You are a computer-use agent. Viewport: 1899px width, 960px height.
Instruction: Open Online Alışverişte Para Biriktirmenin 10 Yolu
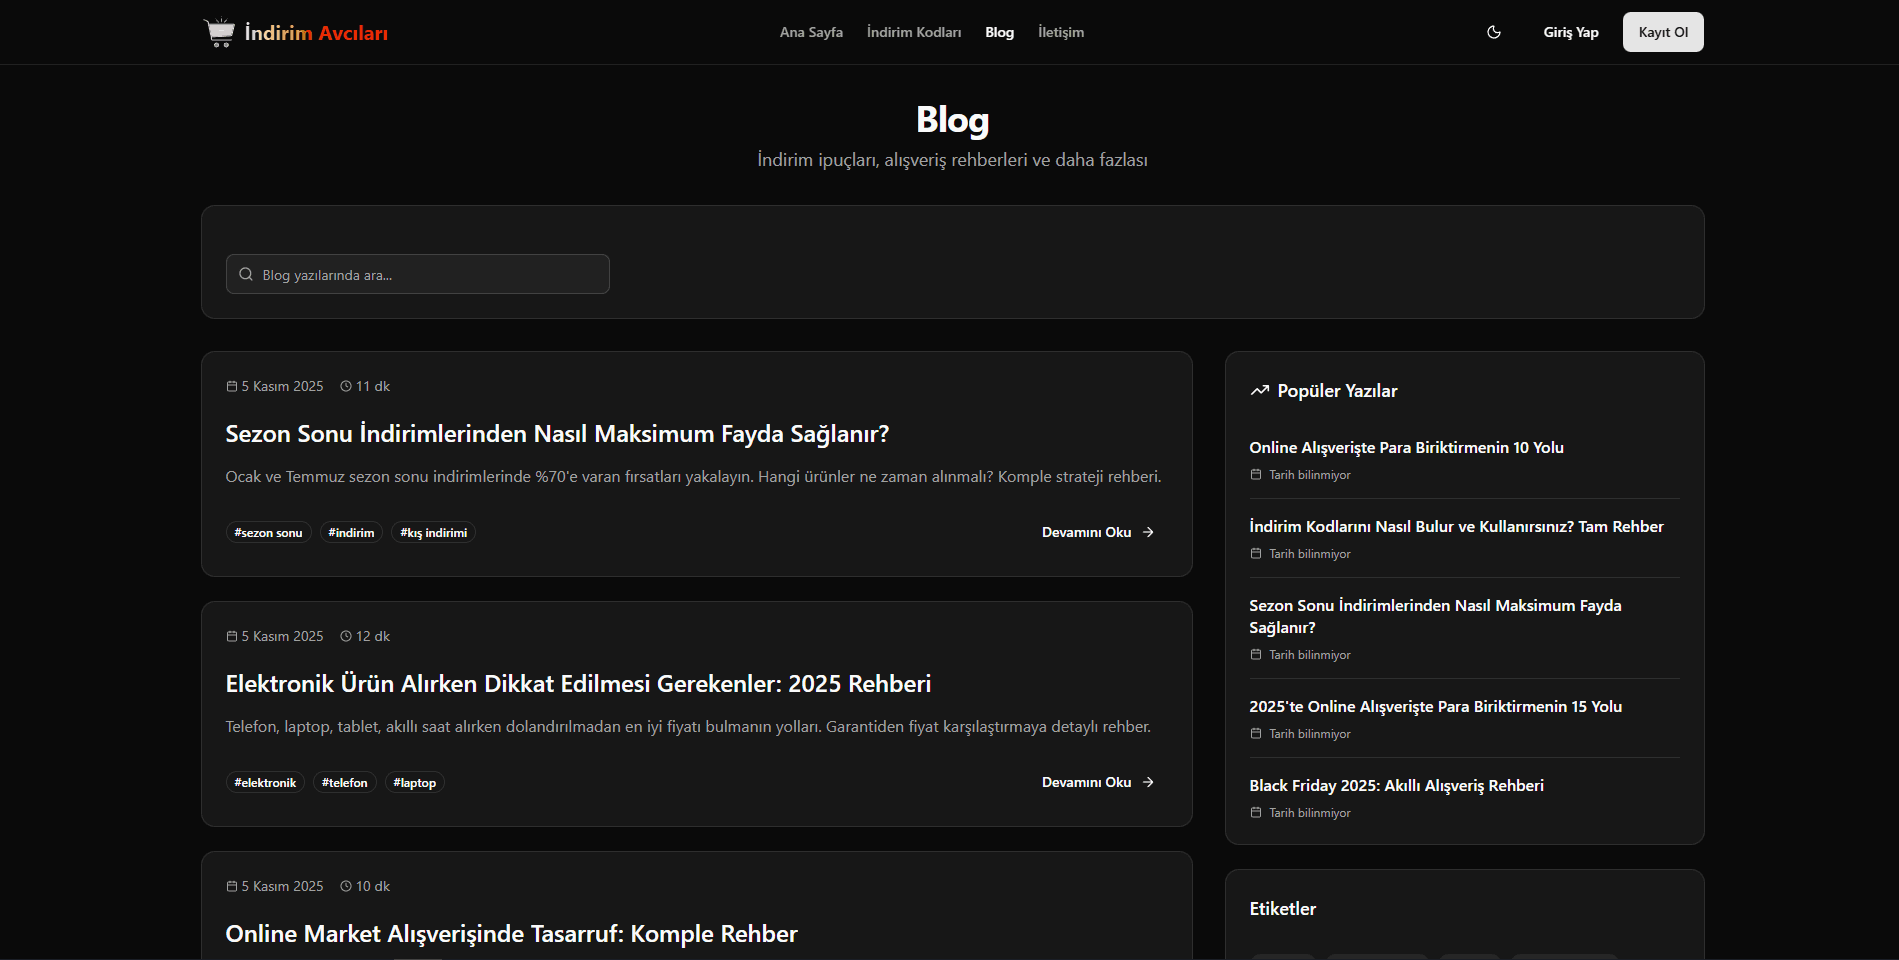click(1406, 447)
